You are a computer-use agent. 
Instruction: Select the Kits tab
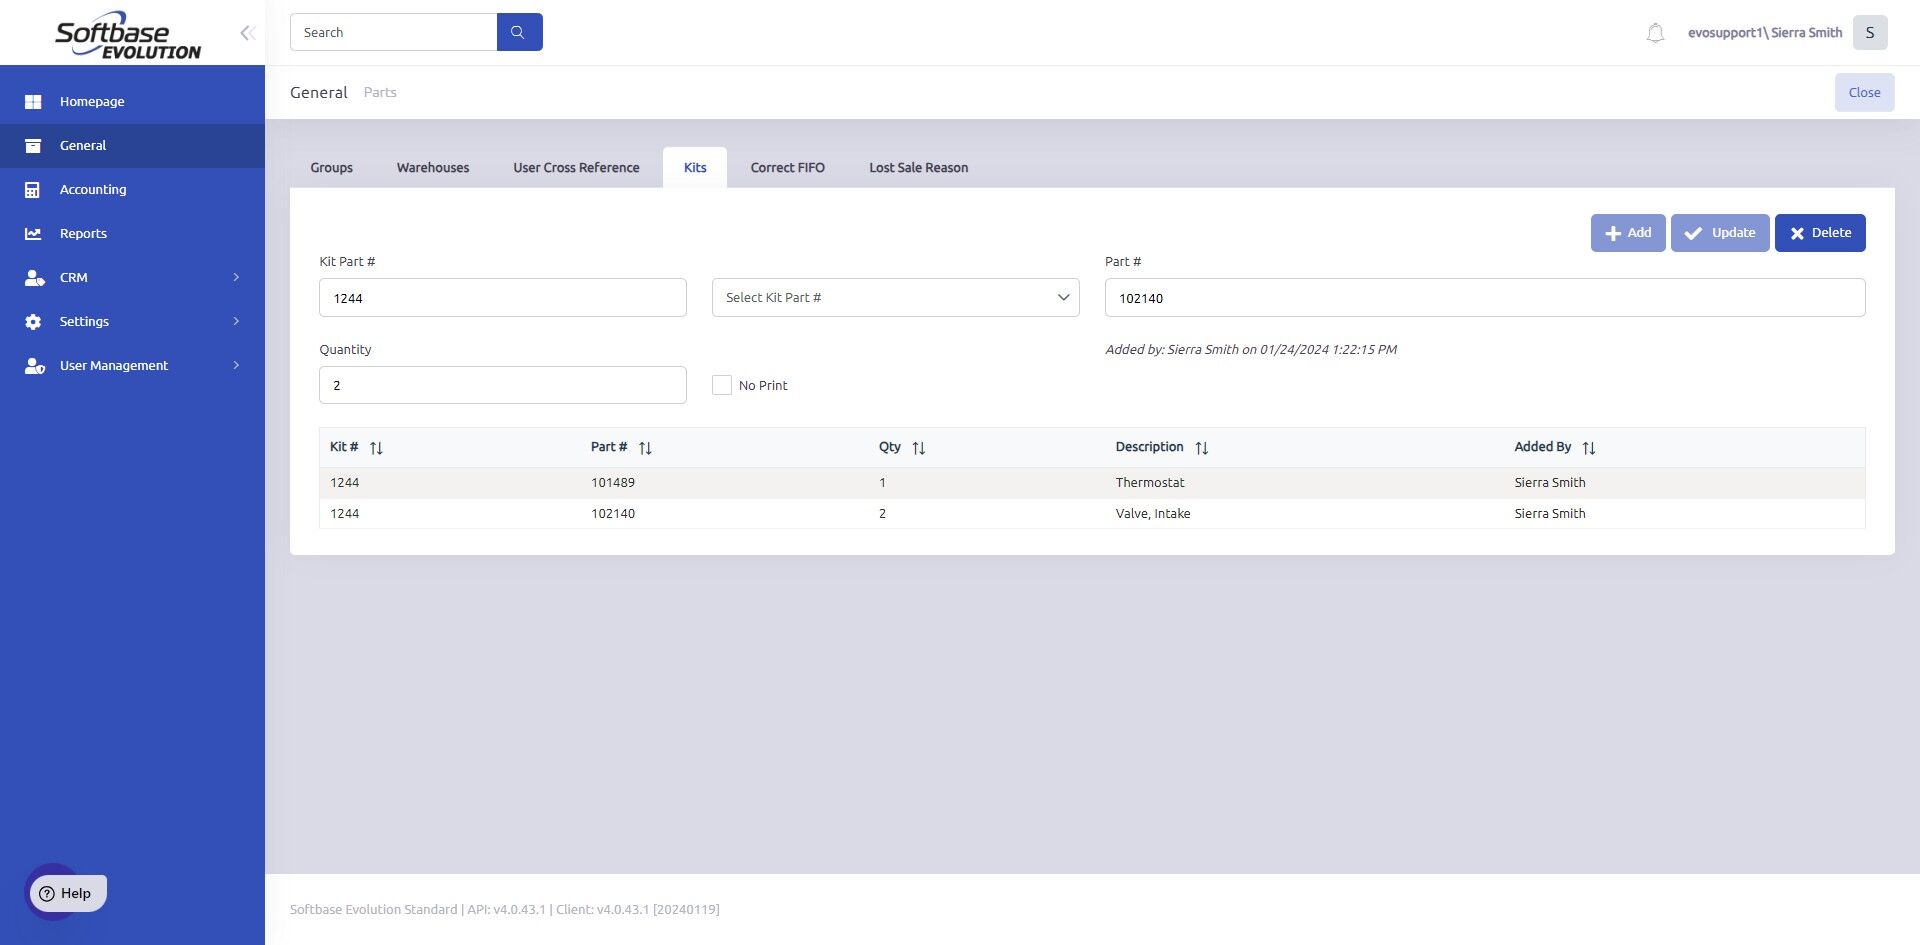(695, 168)
